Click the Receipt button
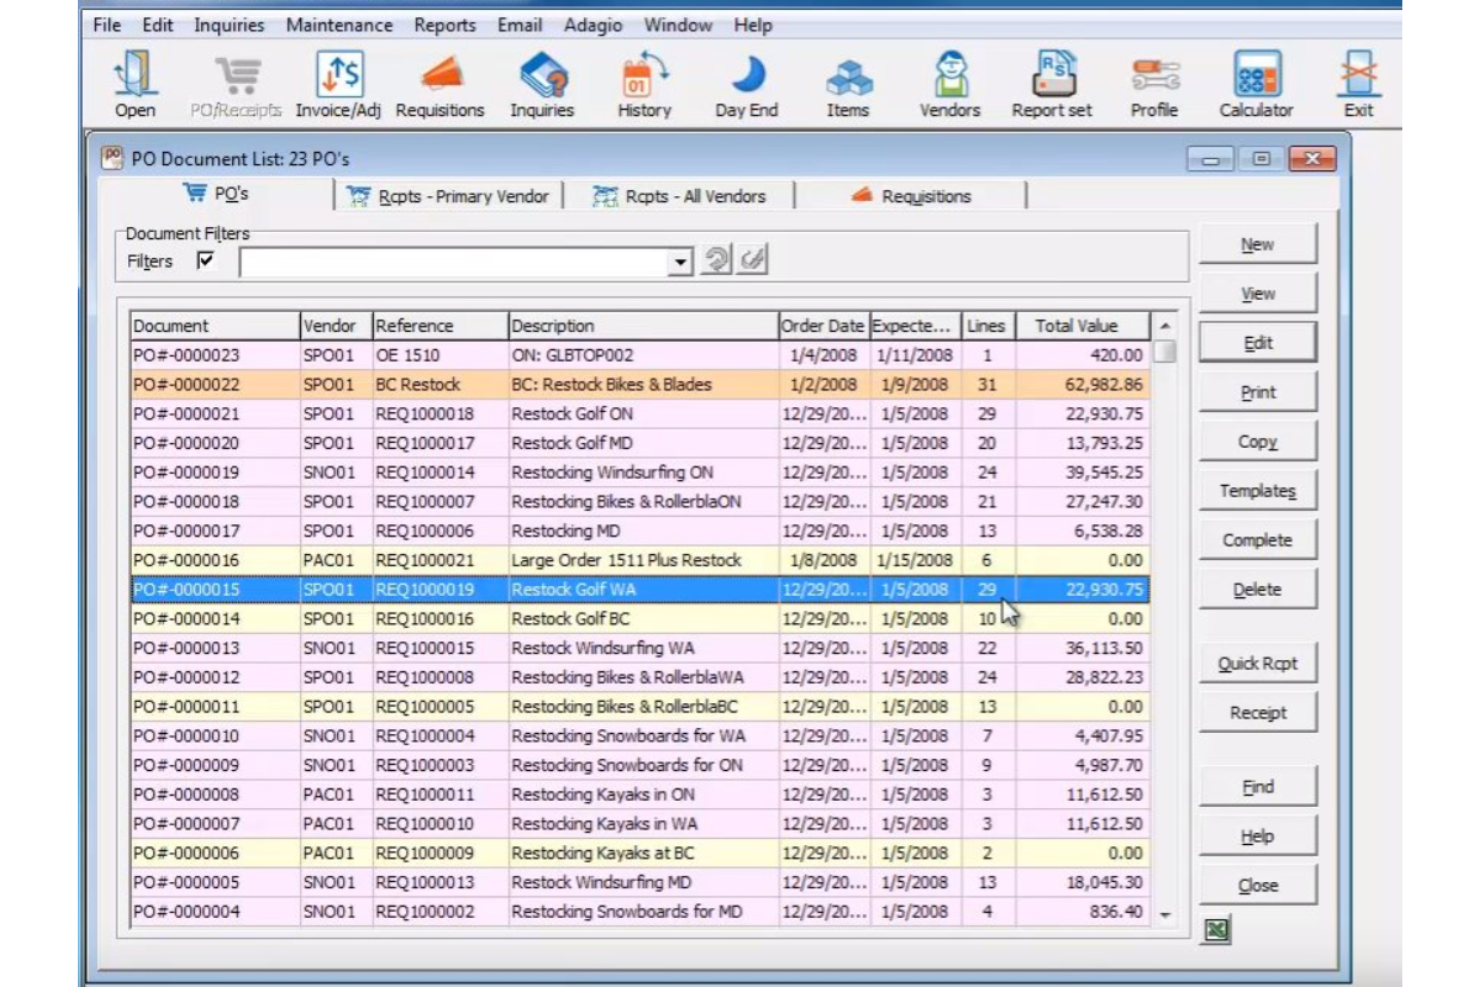Viewport: 1480px width, 987px height. (x=1257, y=712)
